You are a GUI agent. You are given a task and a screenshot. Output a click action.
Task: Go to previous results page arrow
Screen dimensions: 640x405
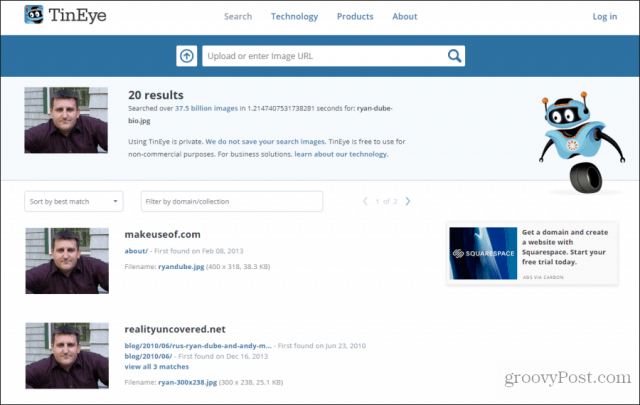365,201
